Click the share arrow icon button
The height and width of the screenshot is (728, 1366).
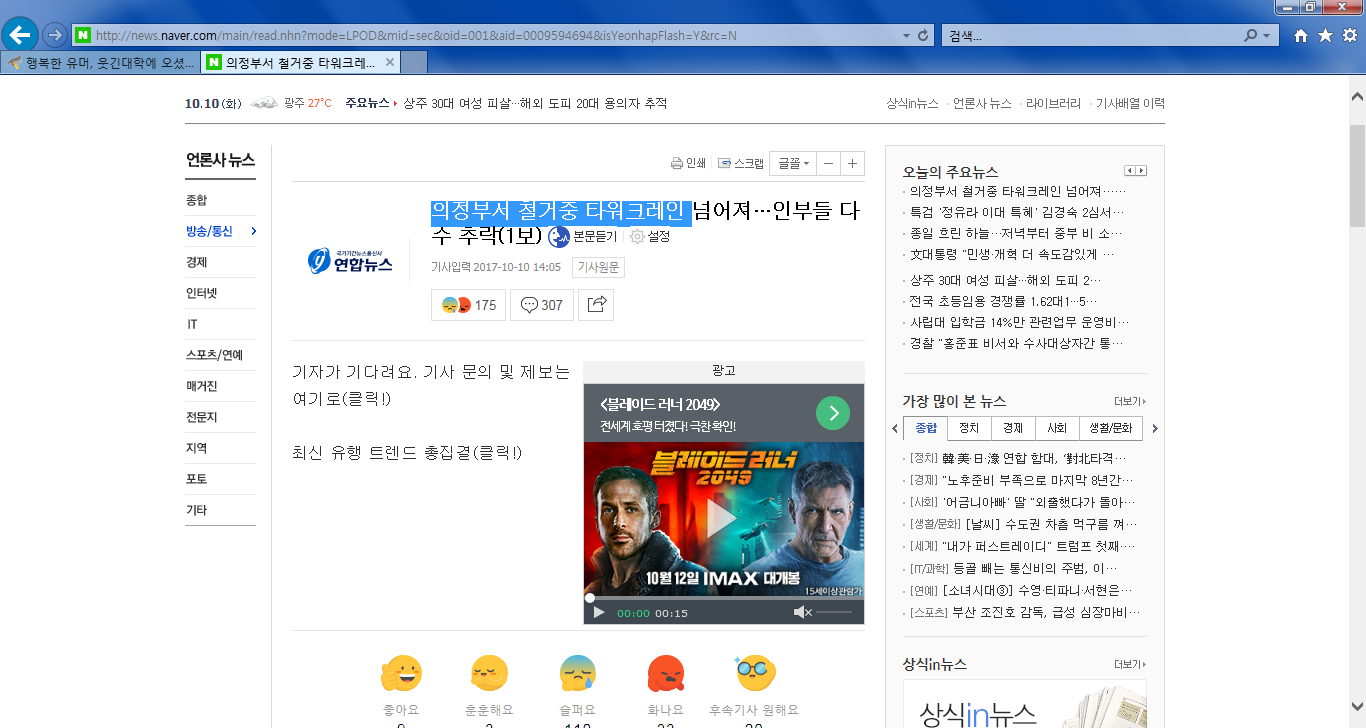pyautogui.click(x=596, y=304)
